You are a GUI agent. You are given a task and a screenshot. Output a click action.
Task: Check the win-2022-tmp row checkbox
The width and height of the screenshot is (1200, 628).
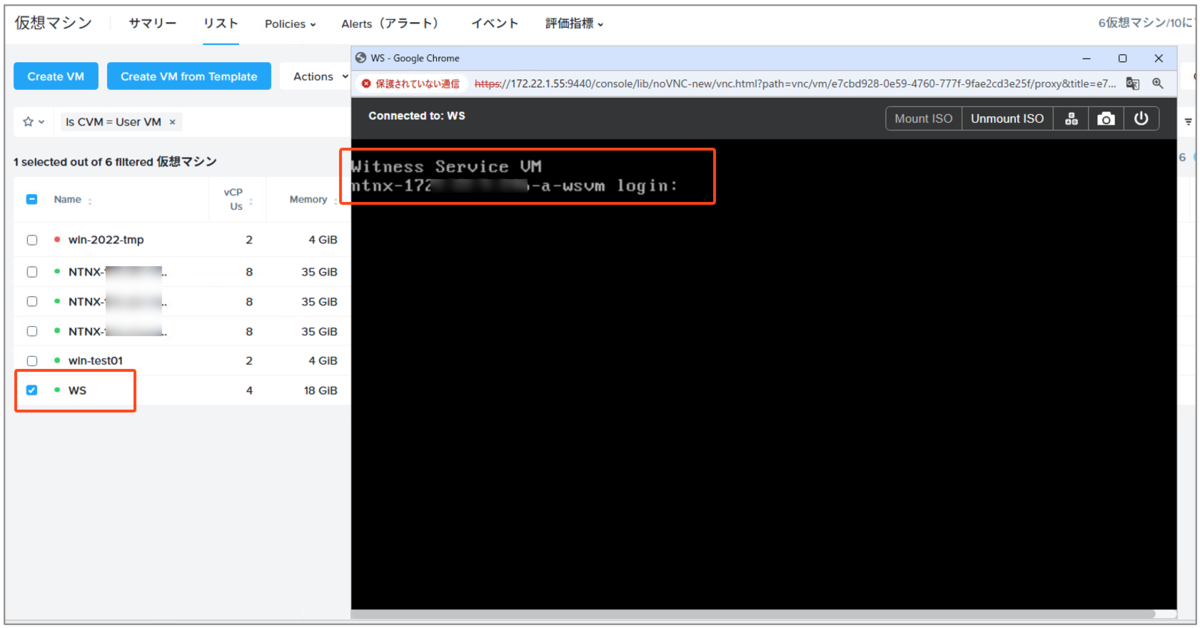coord(32,240)
